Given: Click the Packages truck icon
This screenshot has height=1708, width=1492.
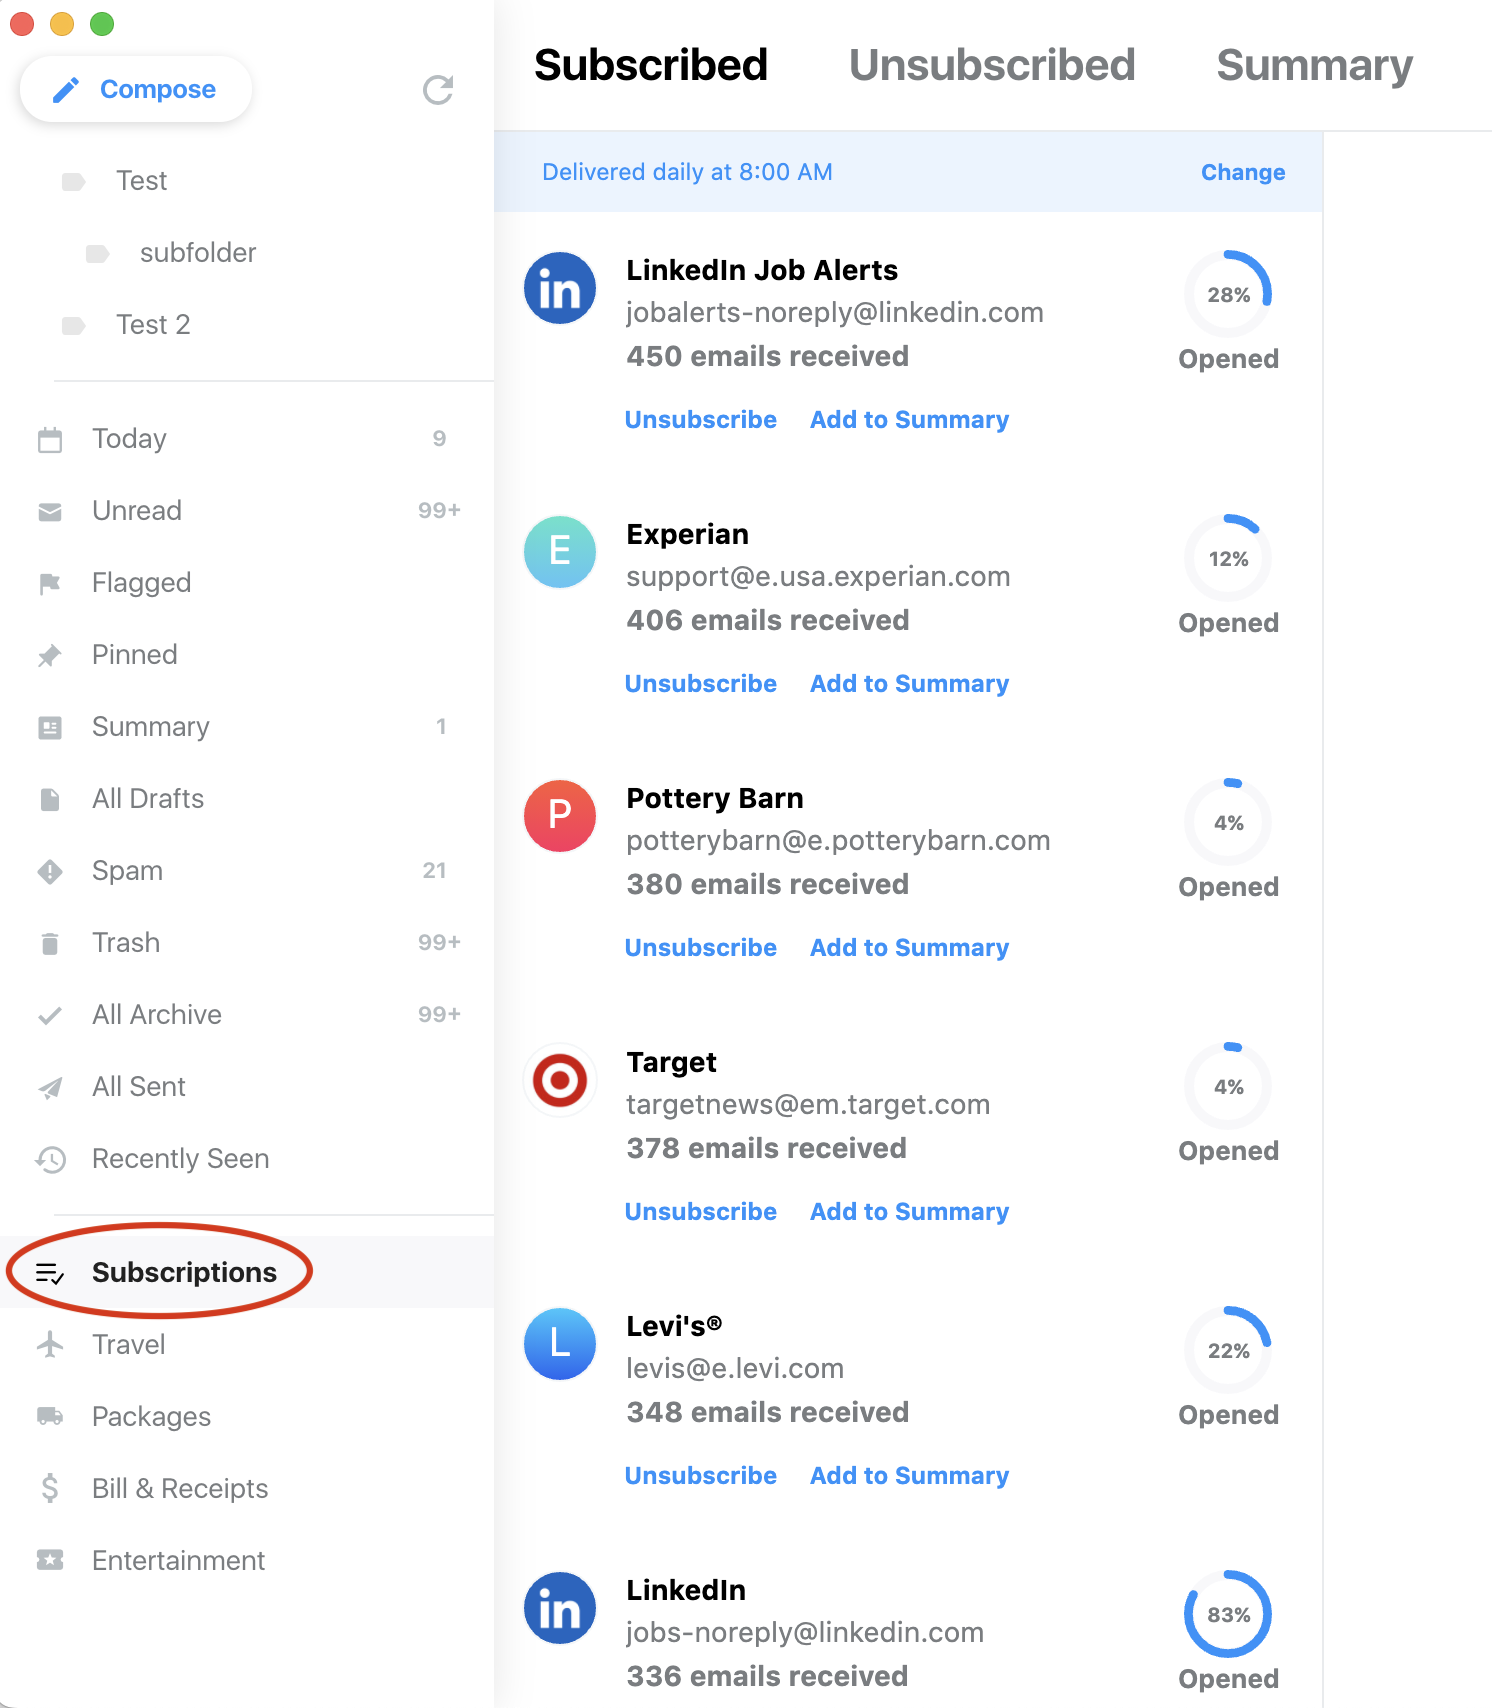Looking at the screenshot, I should point(50,1417).
